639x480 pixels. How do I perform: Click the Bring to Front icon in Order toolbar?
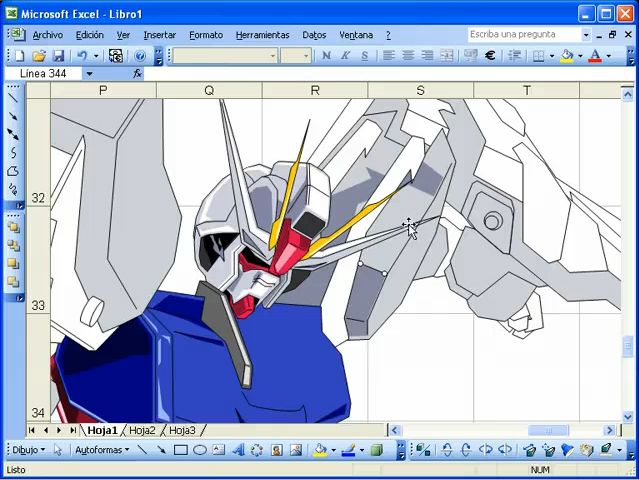coord(13,227)
